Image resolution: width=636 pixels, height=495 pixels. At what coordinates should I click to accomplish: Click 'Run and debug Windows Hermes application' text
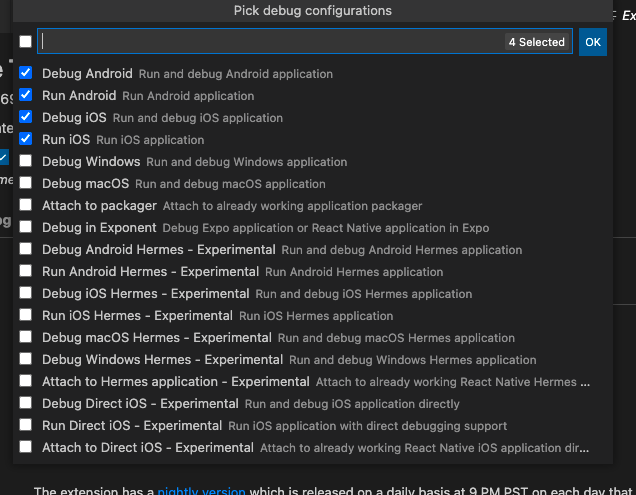point(413,360)
